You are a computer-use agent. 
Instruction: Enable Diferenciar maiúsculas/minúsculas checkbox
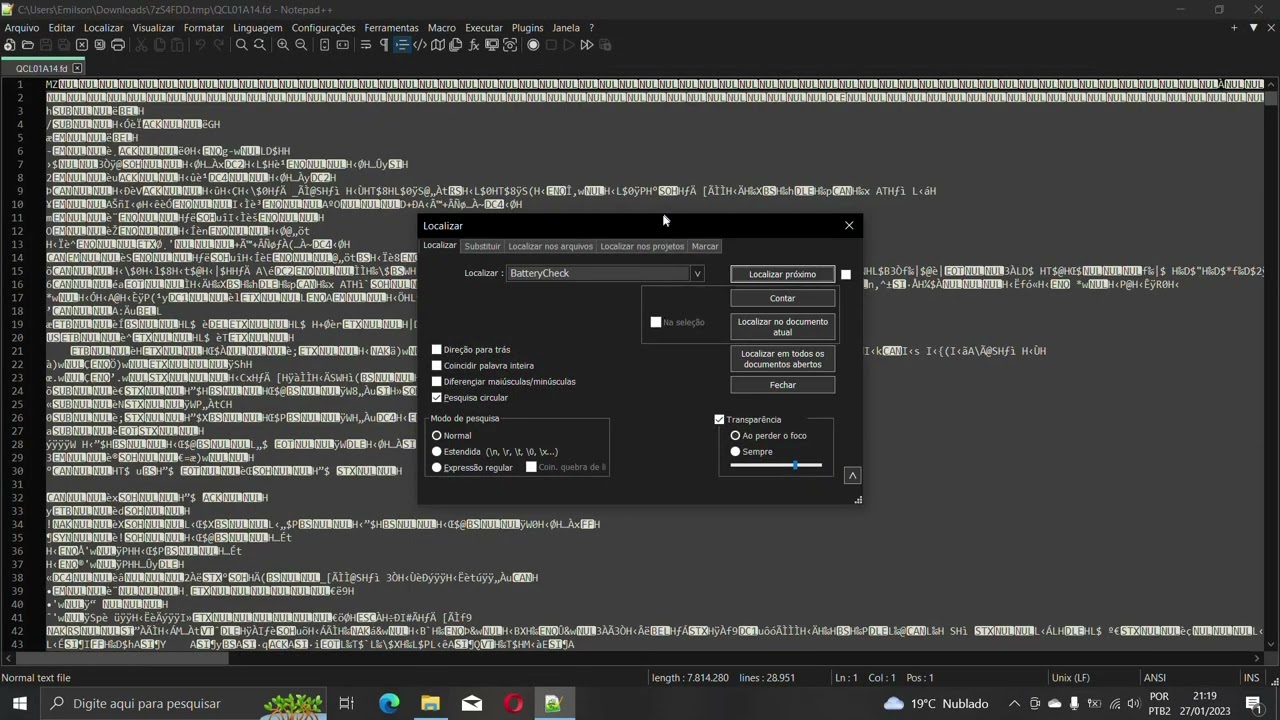click(437, 381)
